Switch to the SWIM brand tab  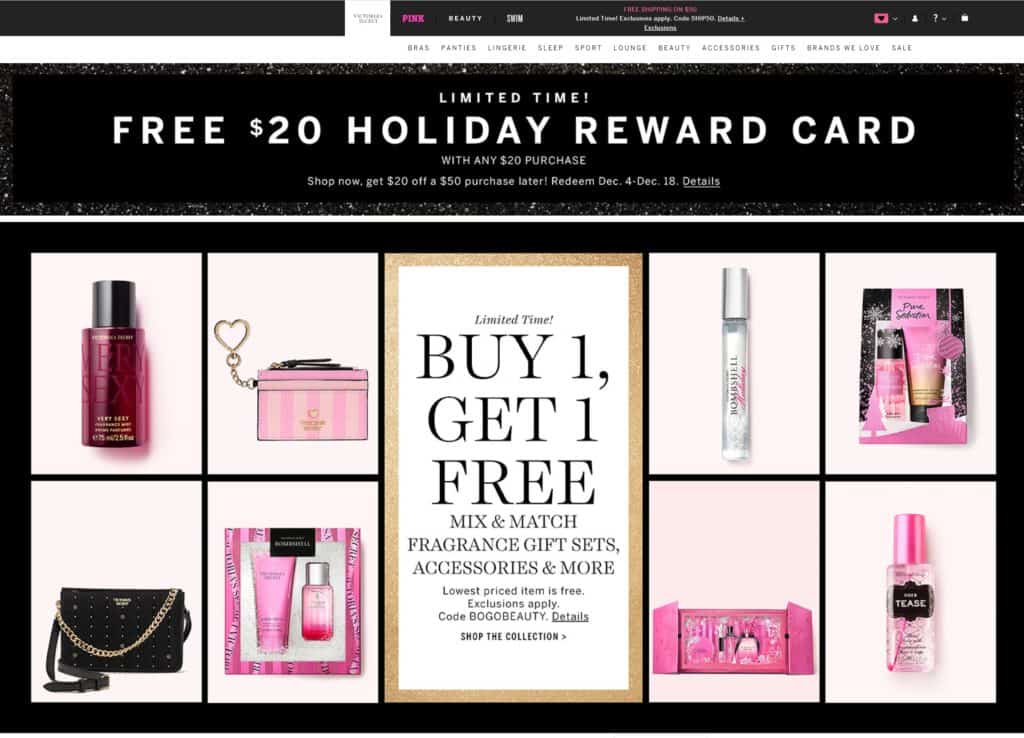[x=515, y=18]
